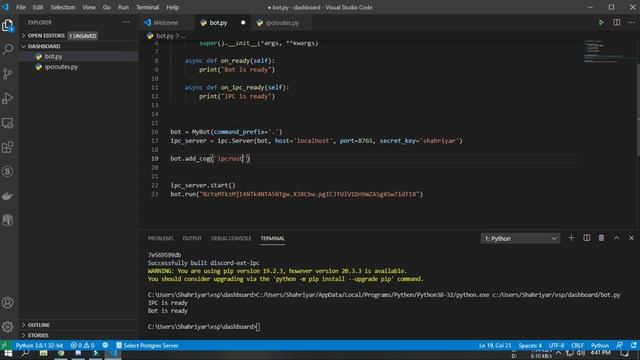Switch to the Welcome tab
Viewport: 640px width, 360px height.
(x=166, y=23)
